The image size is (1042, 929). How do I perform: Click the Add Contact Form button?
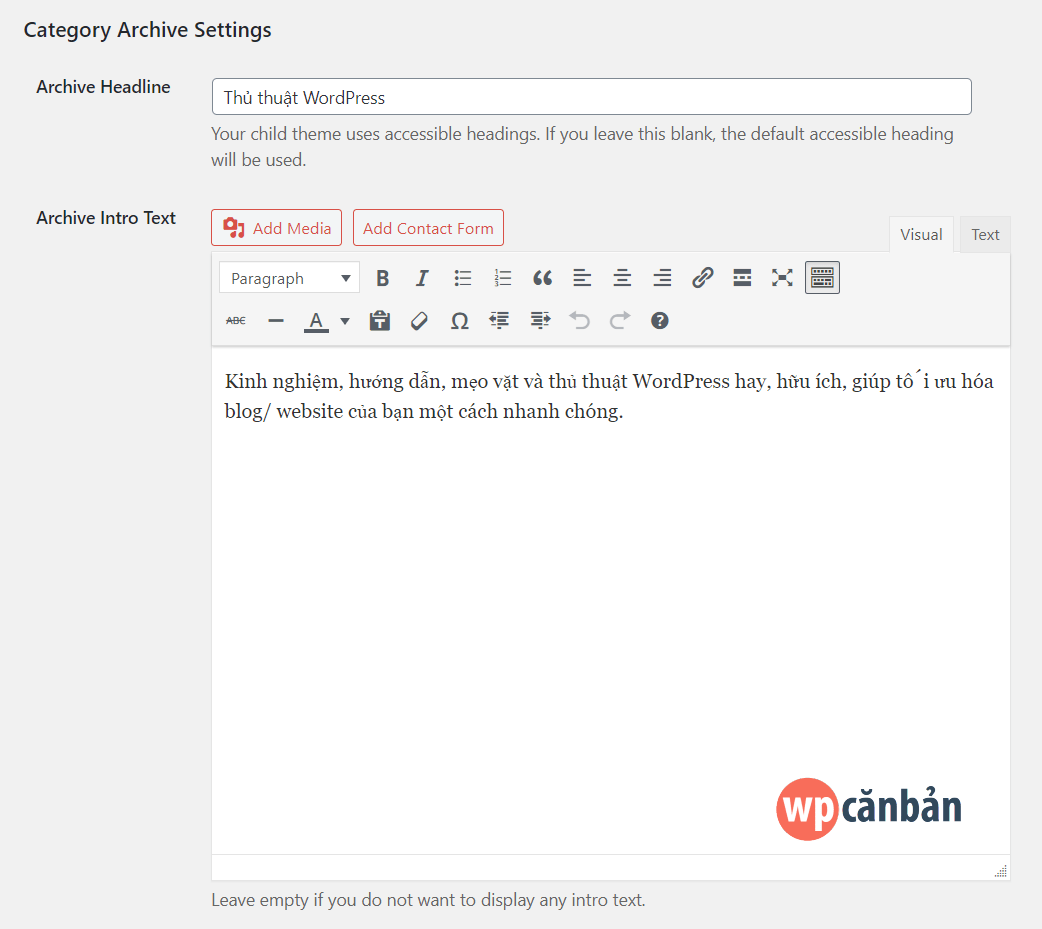click(x=428, y=228)
